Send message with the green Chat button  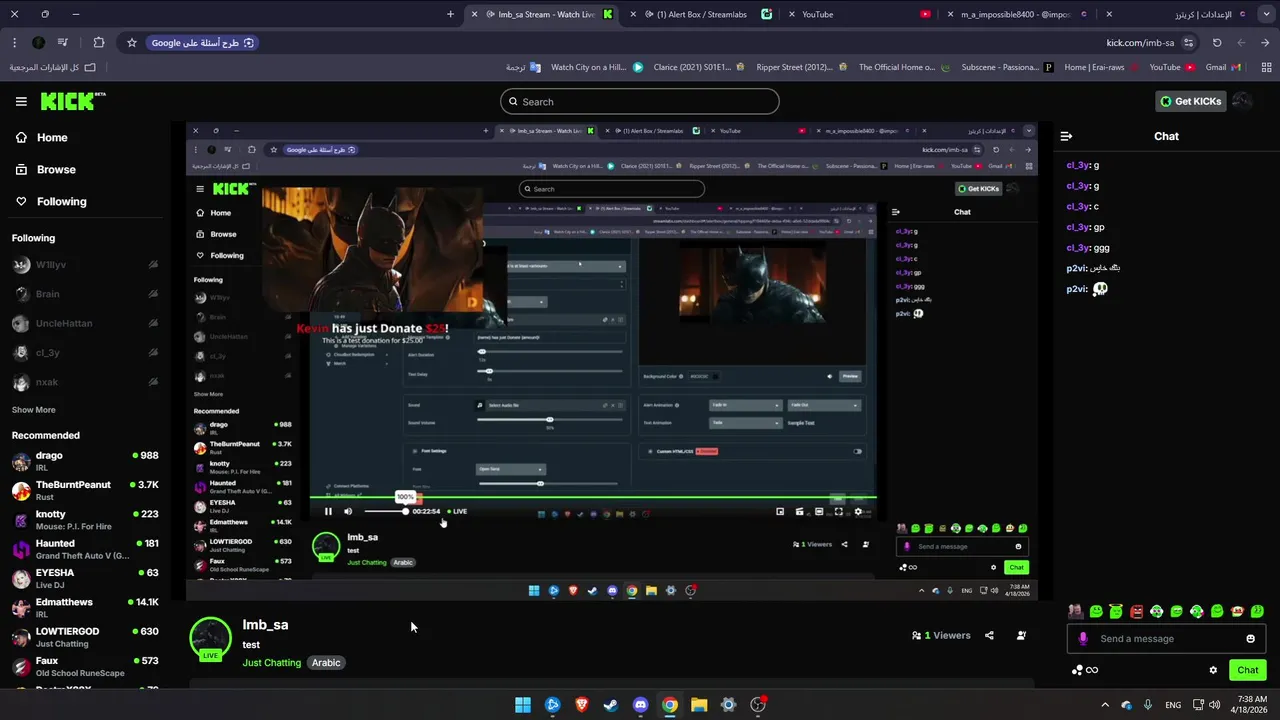[x=1247, y=670]
